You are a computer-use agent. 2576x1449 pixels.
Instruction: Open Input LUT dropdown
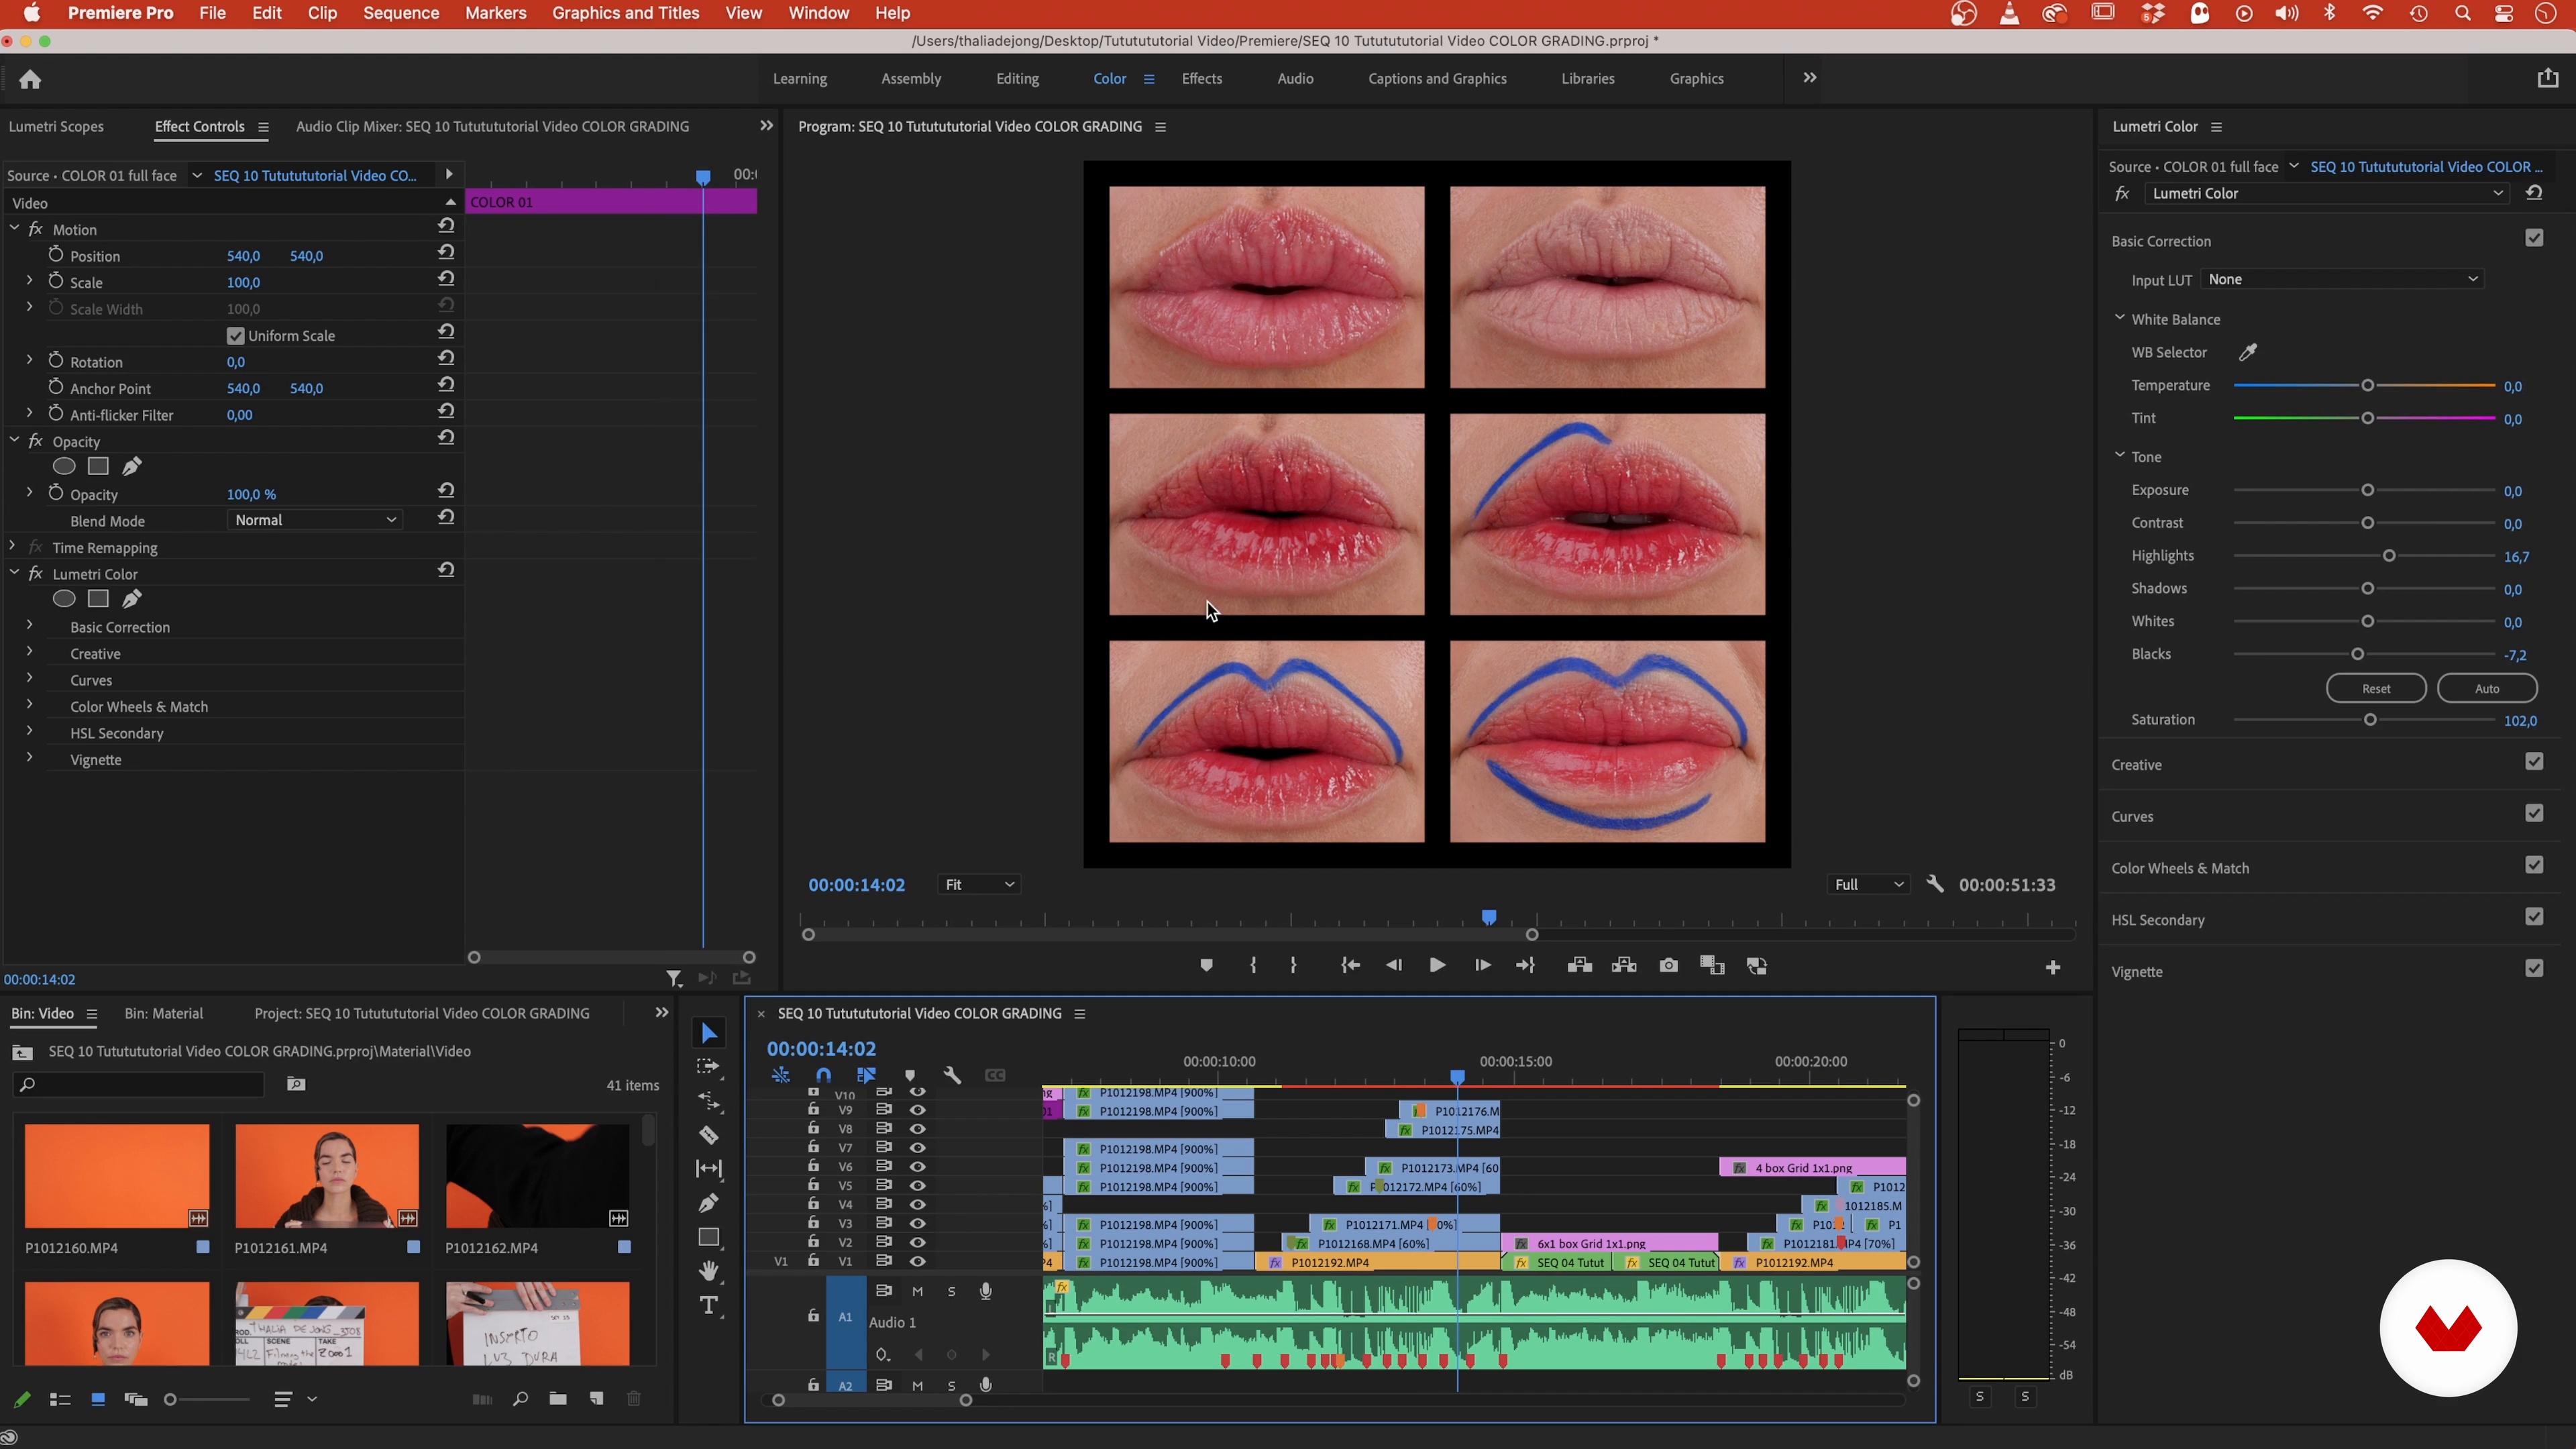point(2342,279)
